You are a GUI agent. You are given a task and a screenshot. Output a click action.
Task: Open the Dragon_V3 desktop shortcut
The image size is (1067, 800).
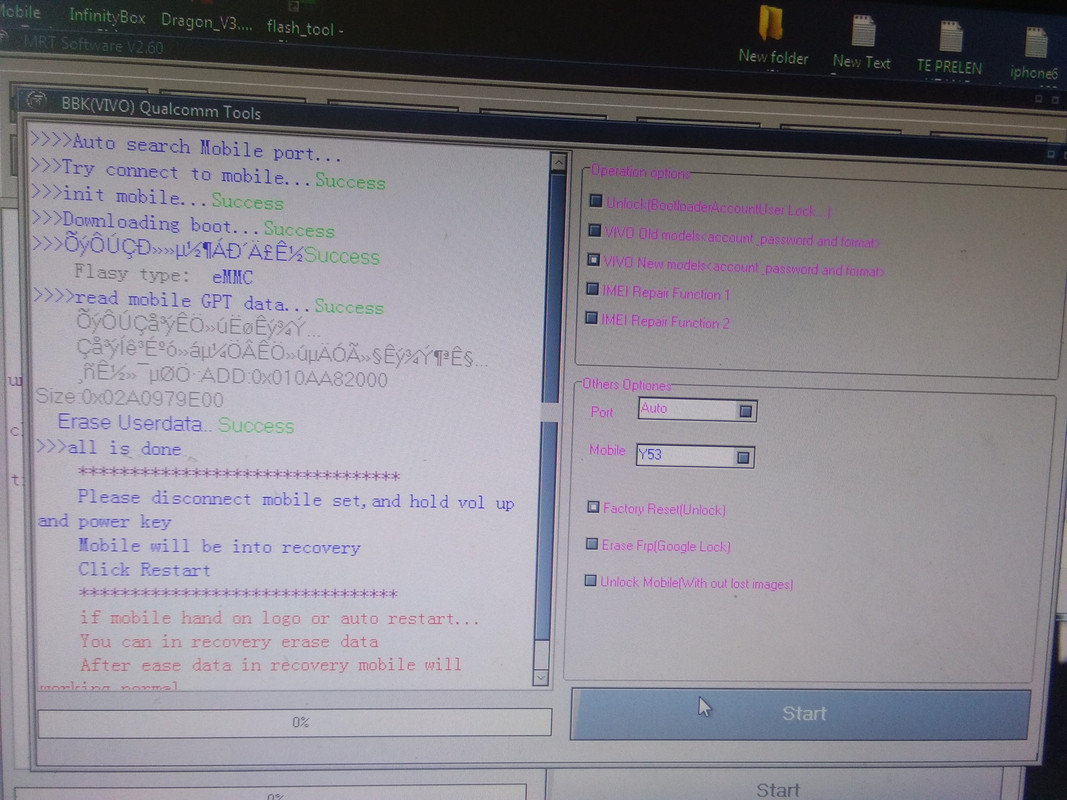click(206, 22)
